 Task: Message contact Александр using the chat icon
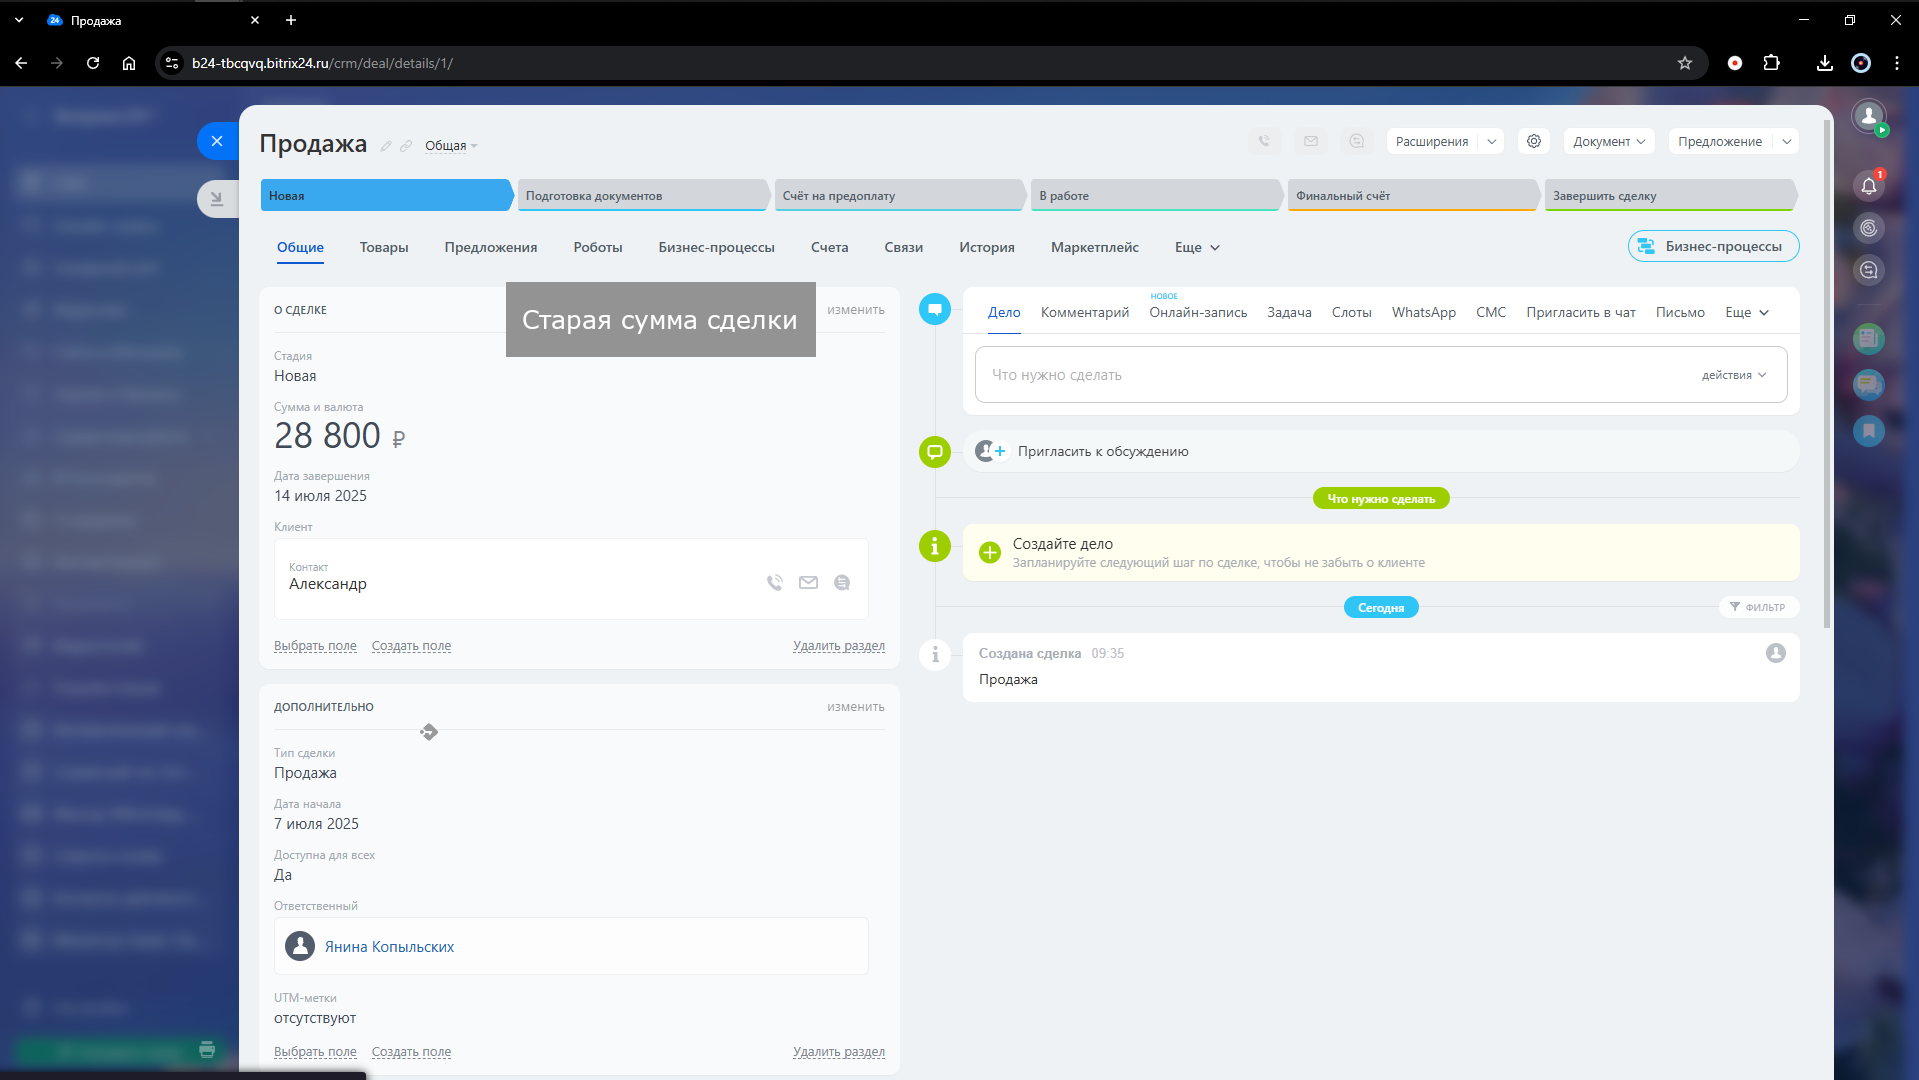(842, 583)
